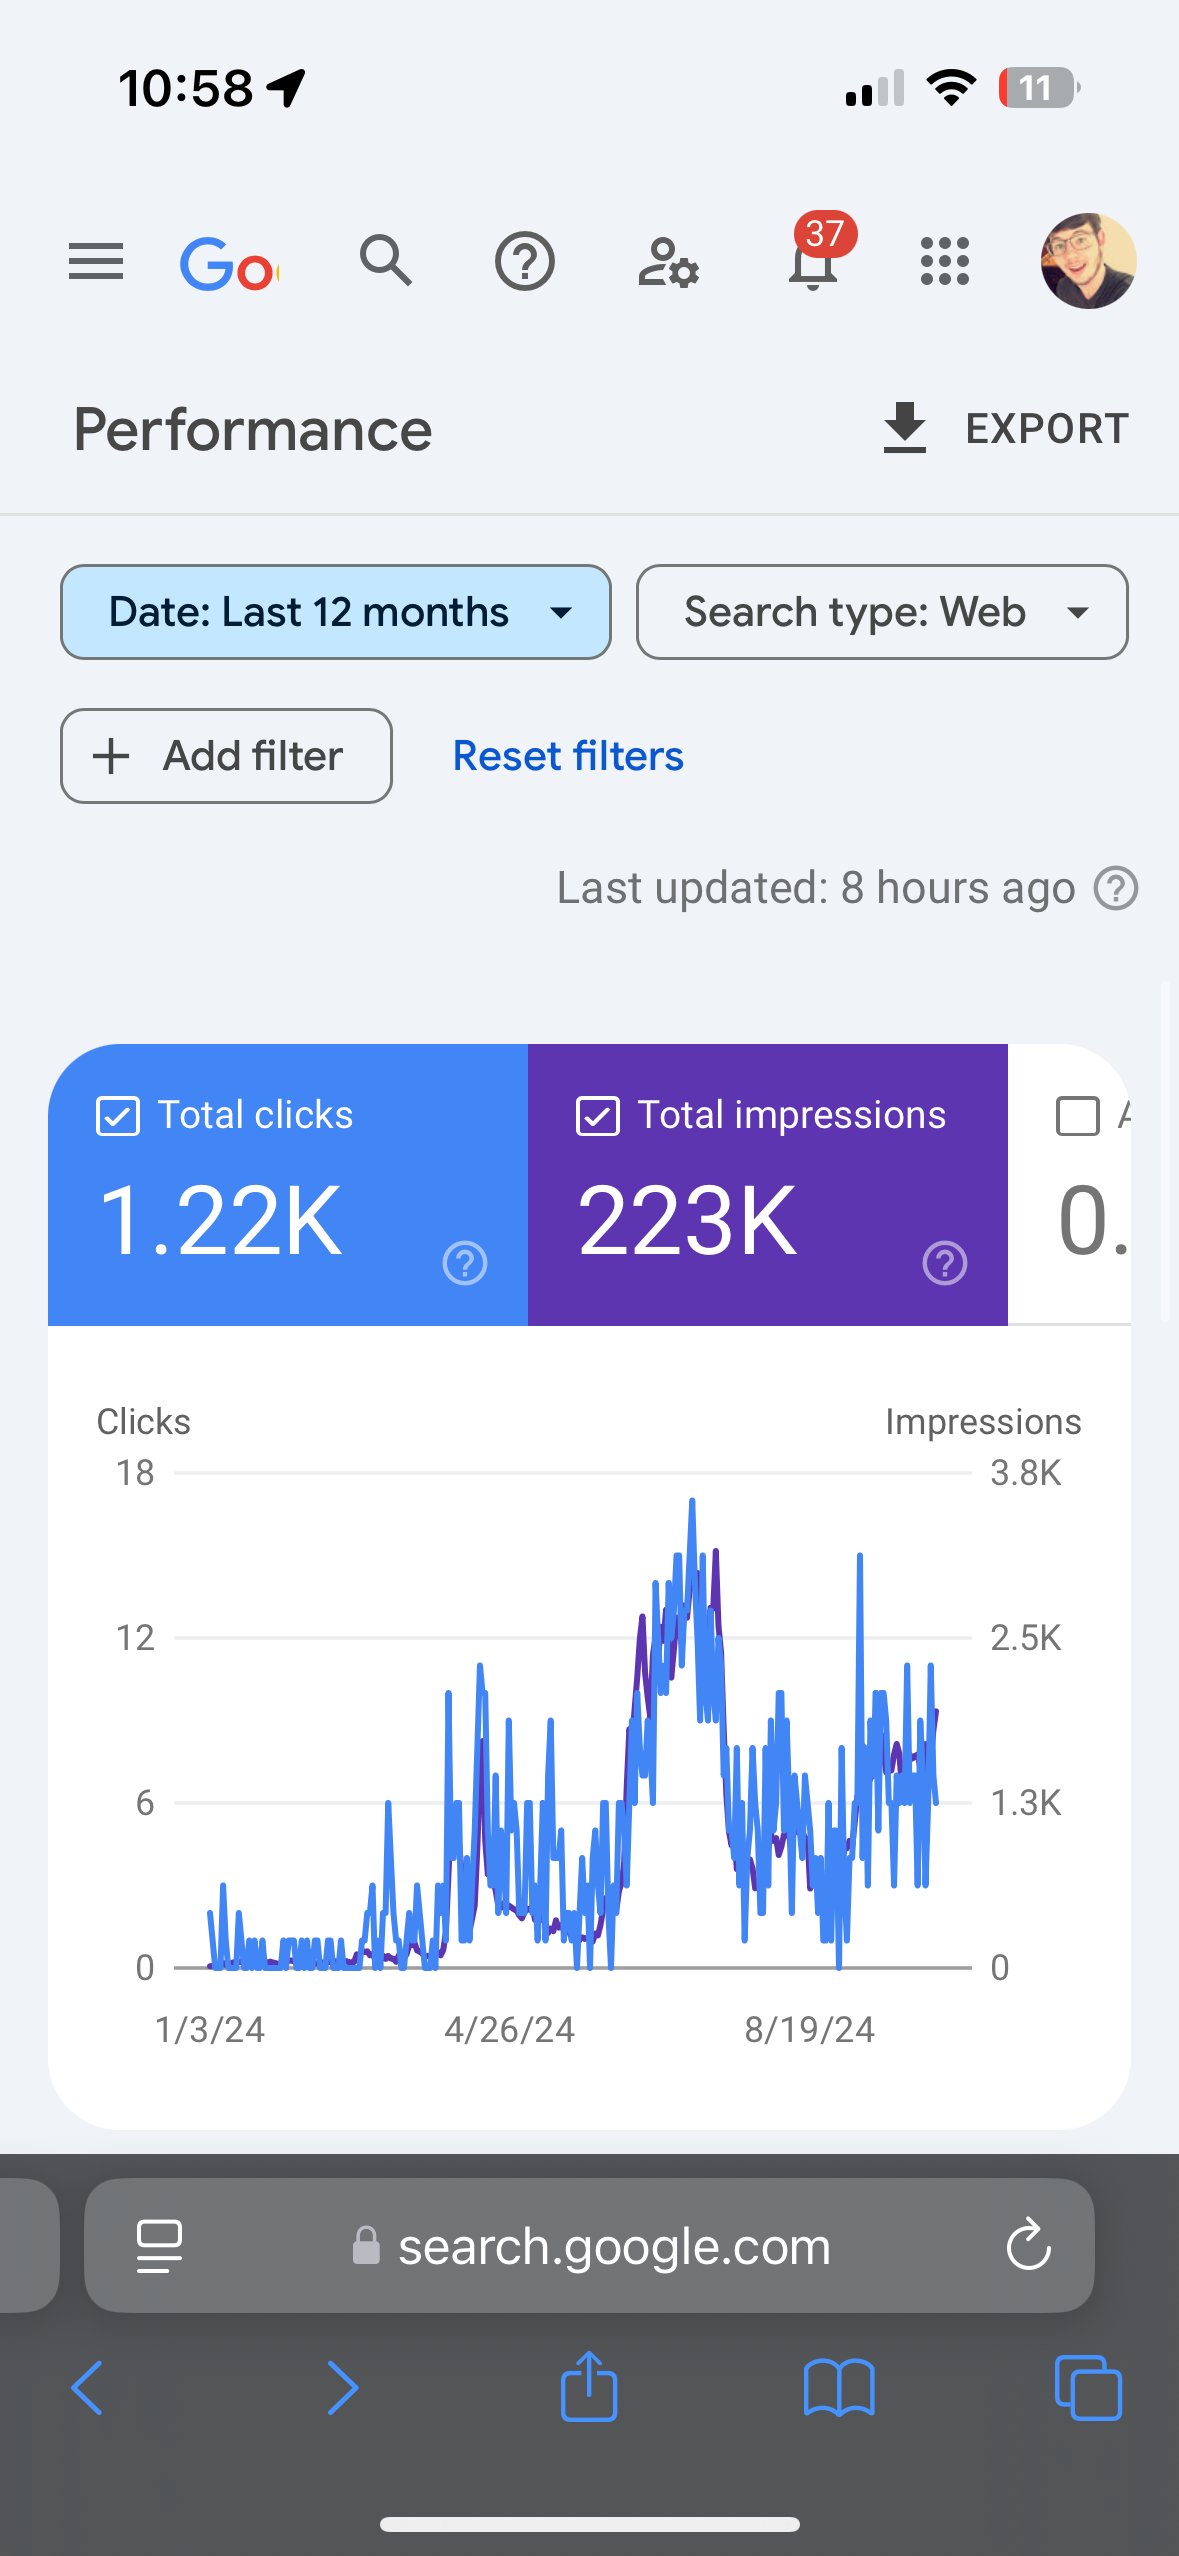Click the help icon next to Last updated
The image size is (1179, 2556).
click(x=1115, y=887)
